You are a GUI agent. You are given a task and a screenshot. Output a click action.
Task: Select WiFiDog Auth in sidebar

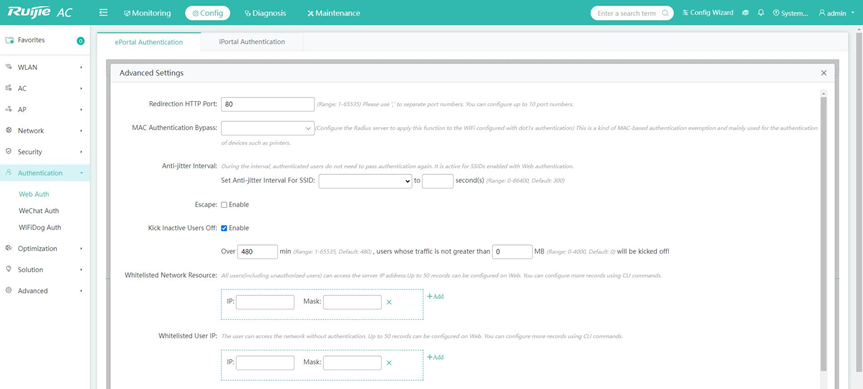pyautogui.click(x=40, y=227)
